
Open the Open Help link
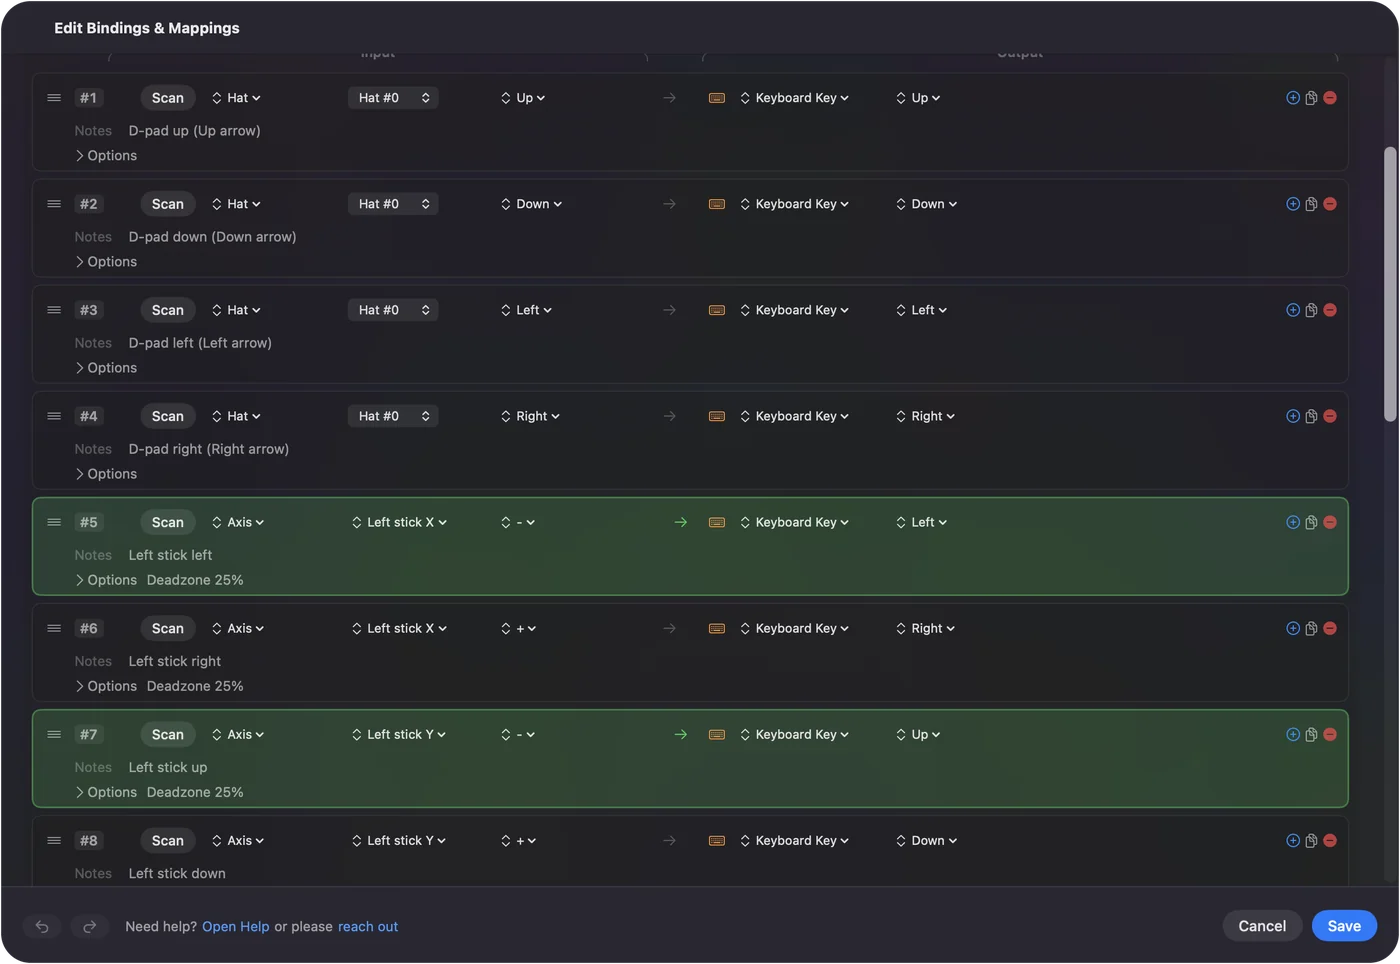click(236, 927)
